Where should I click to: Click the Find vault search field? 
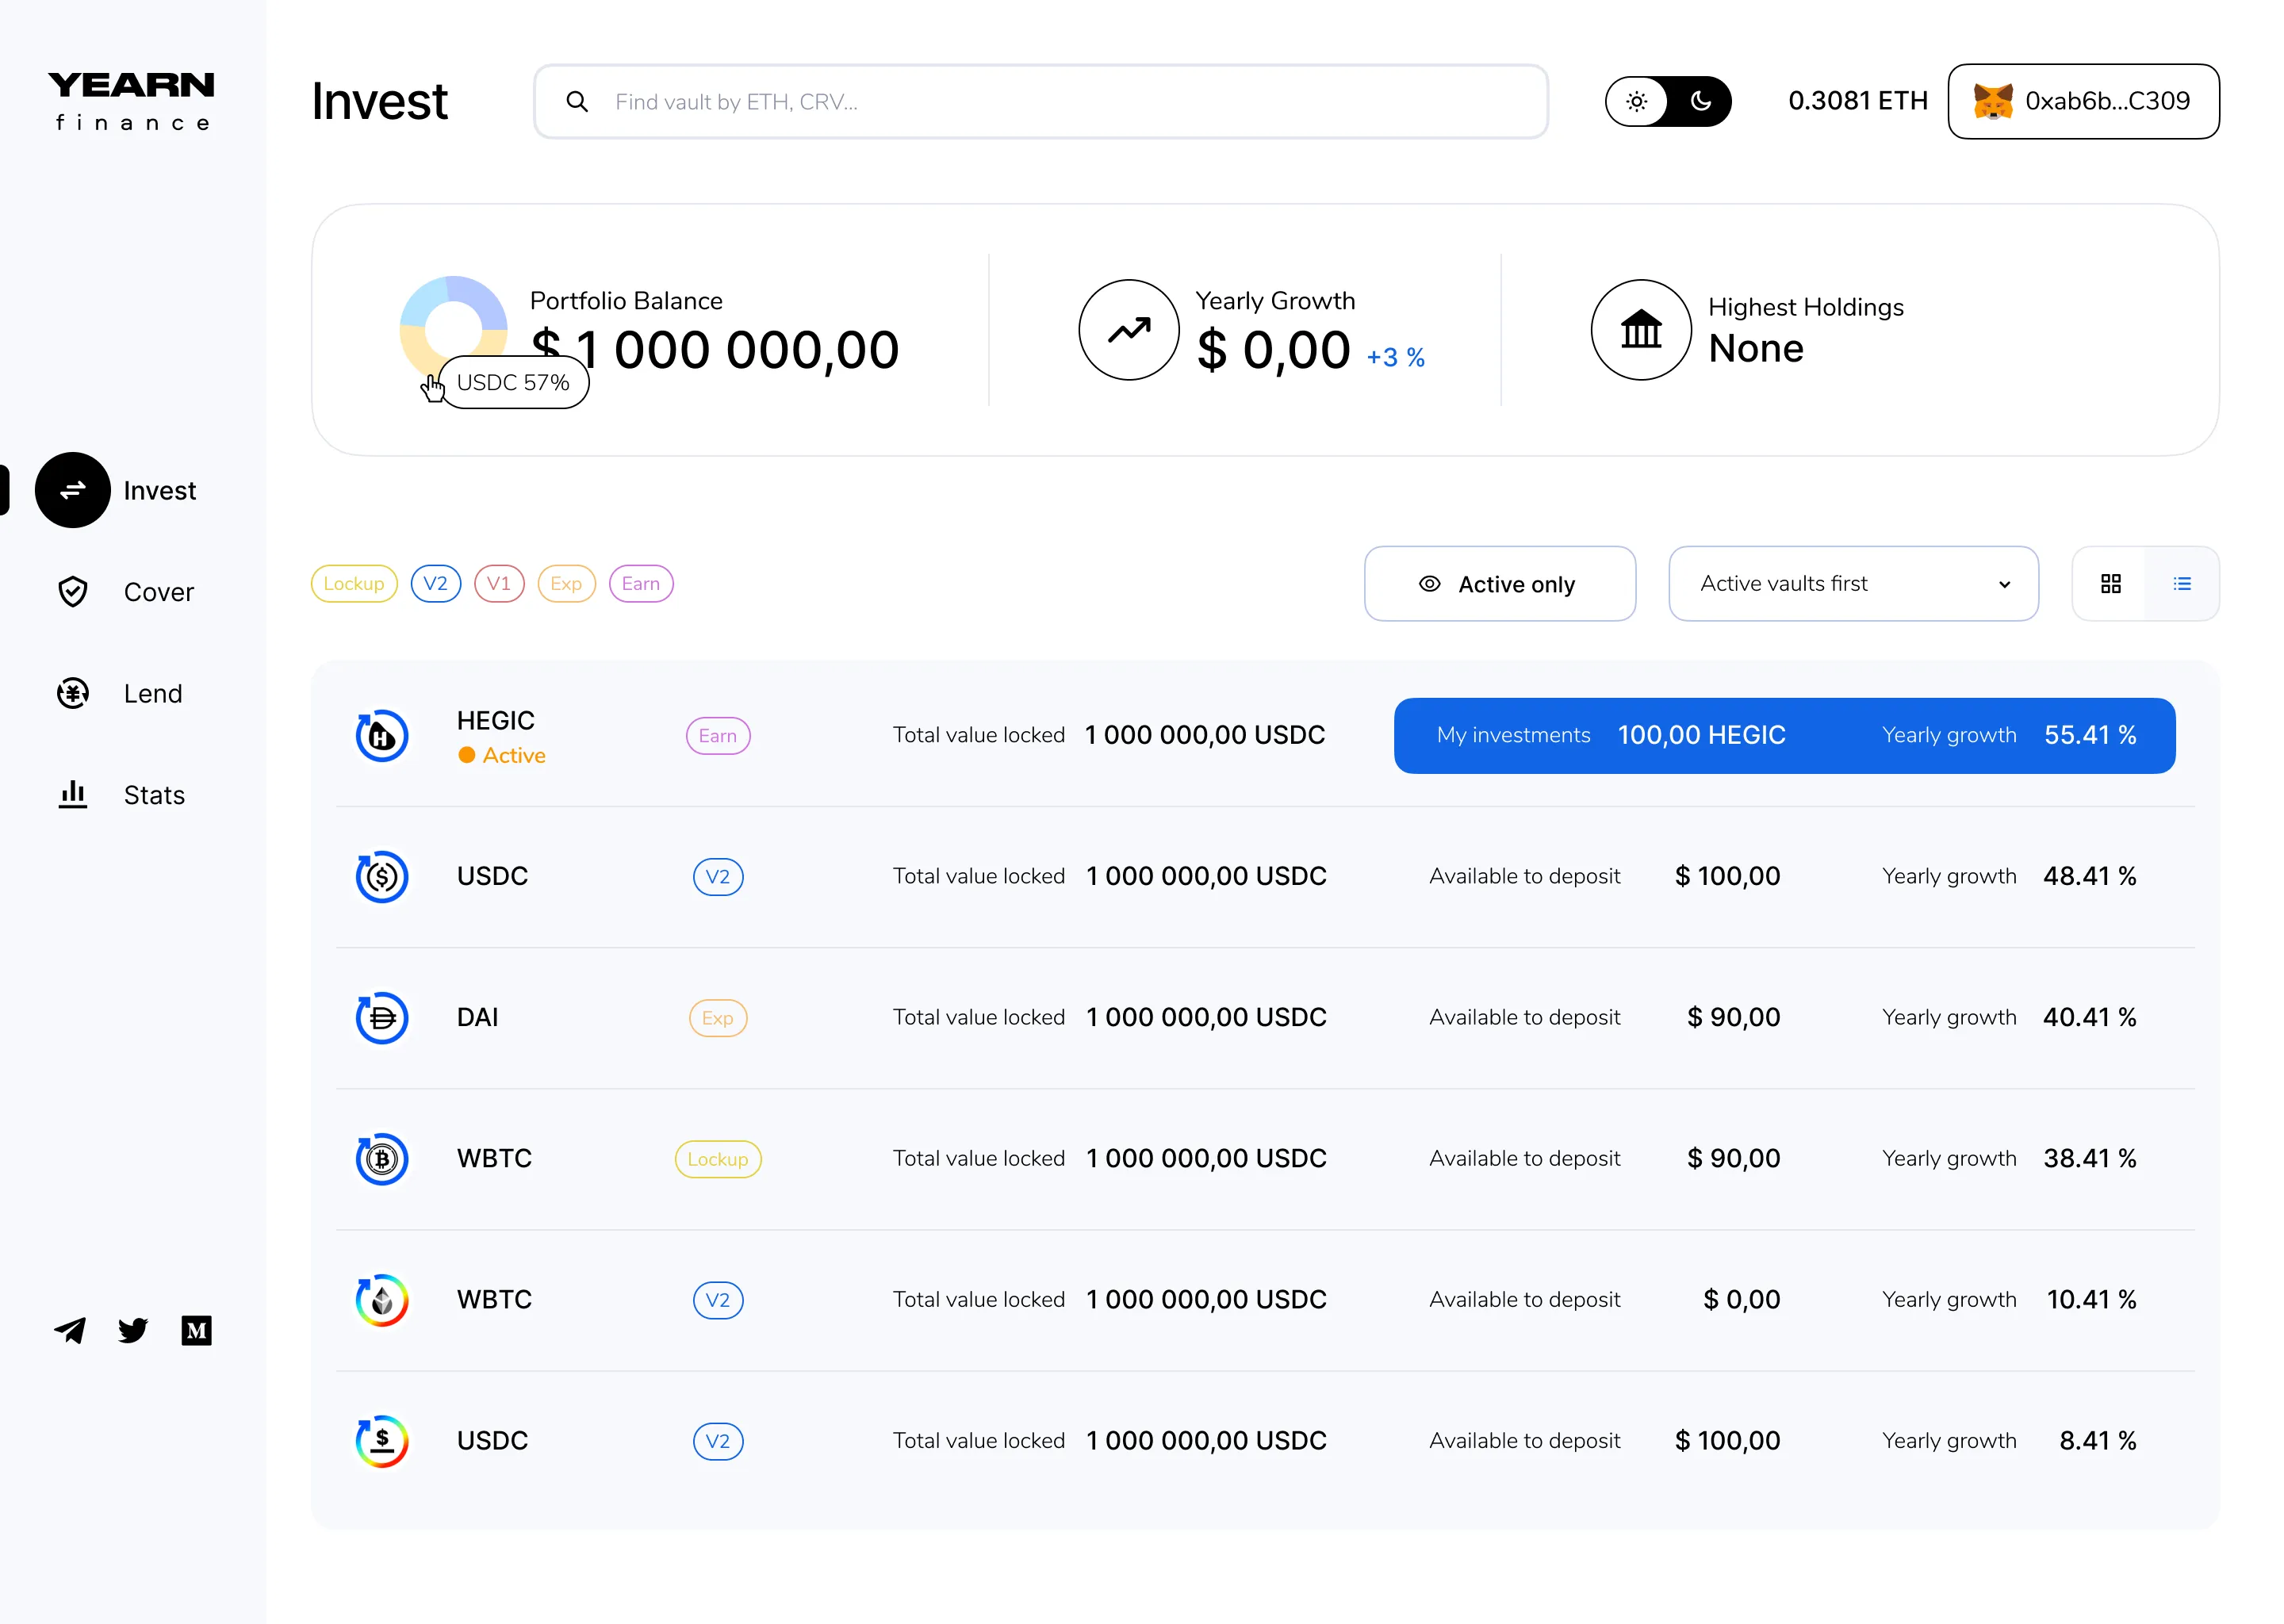[x=1040, y=102]
